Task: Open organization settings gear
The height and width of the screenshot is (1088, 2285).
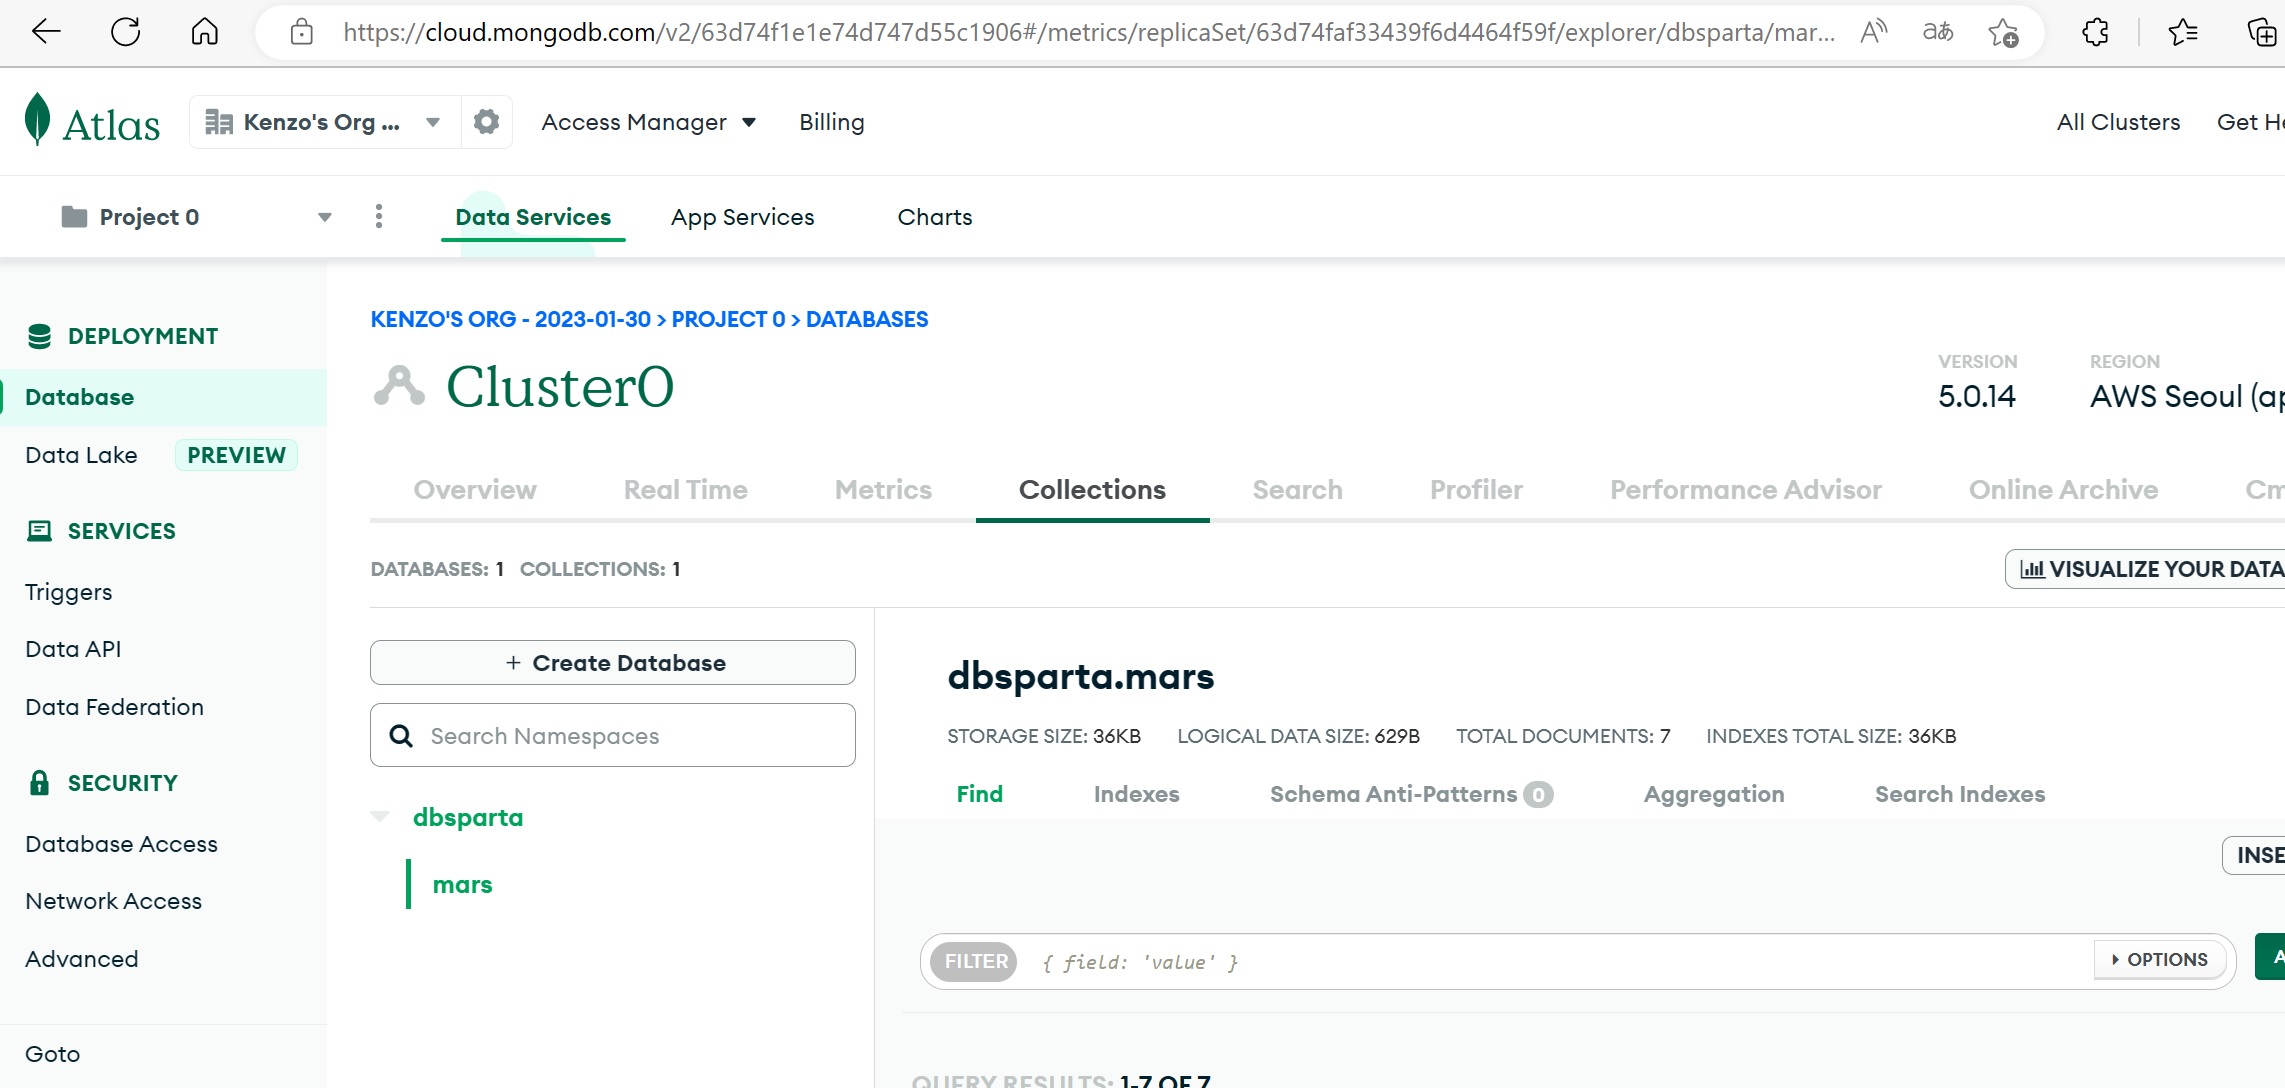Action: tap(486, 122)
